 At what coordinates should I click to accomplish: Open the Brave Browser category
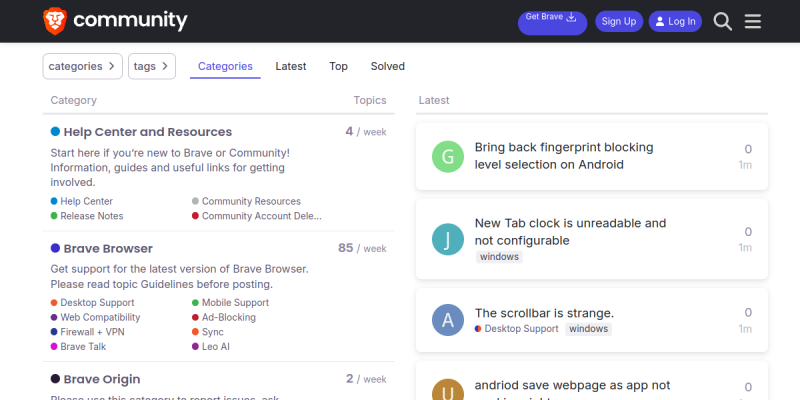click(x=108, y=249)
